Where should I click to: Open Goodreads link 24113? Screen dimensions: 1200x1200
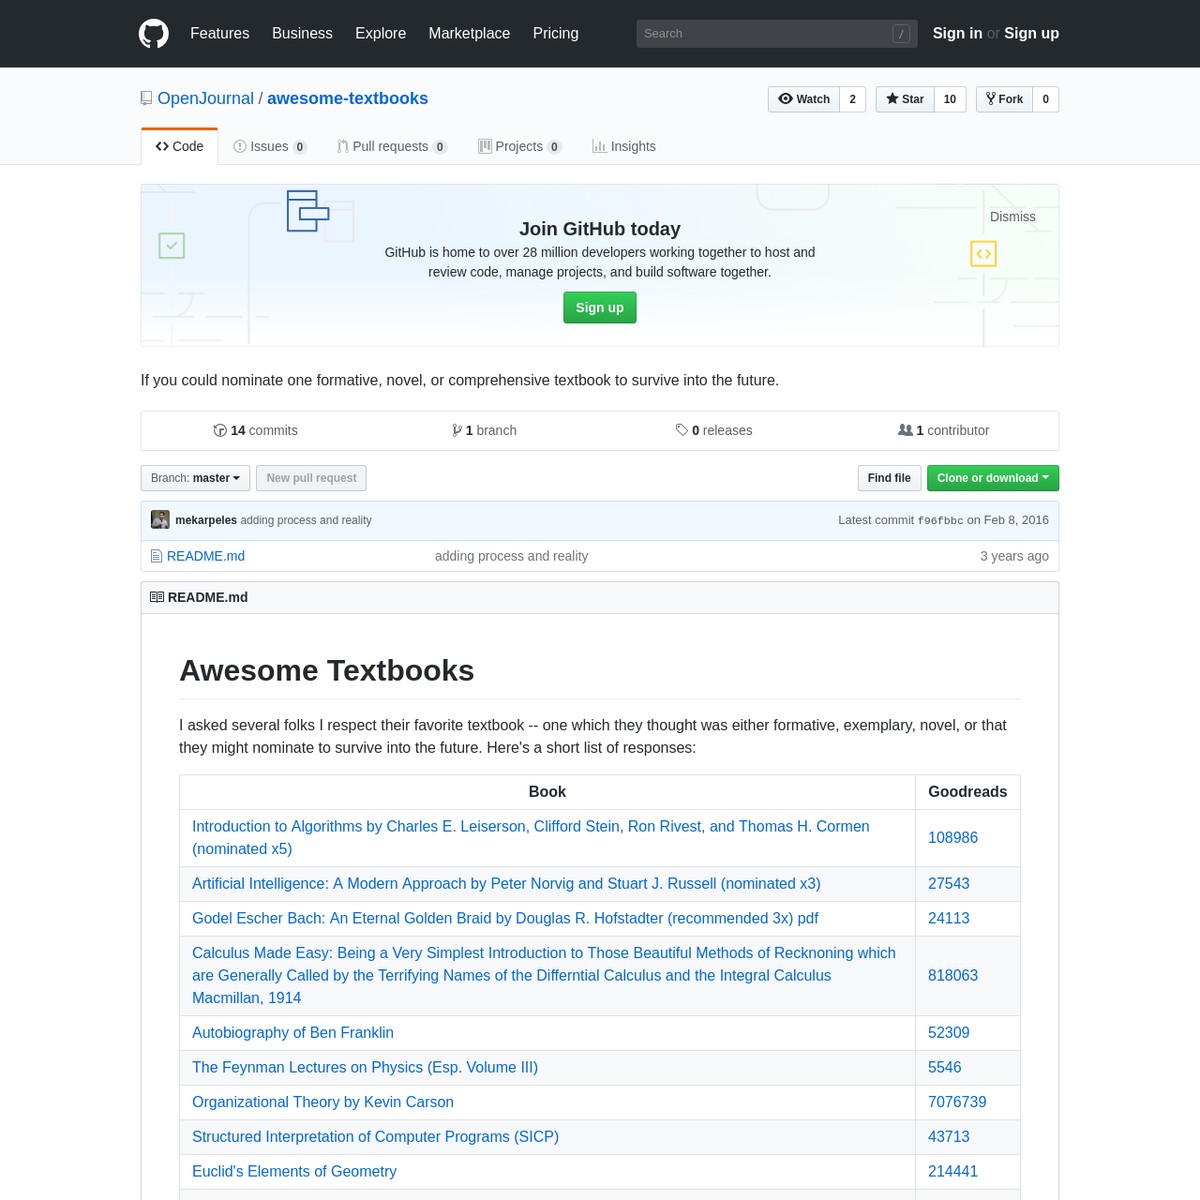949,918
